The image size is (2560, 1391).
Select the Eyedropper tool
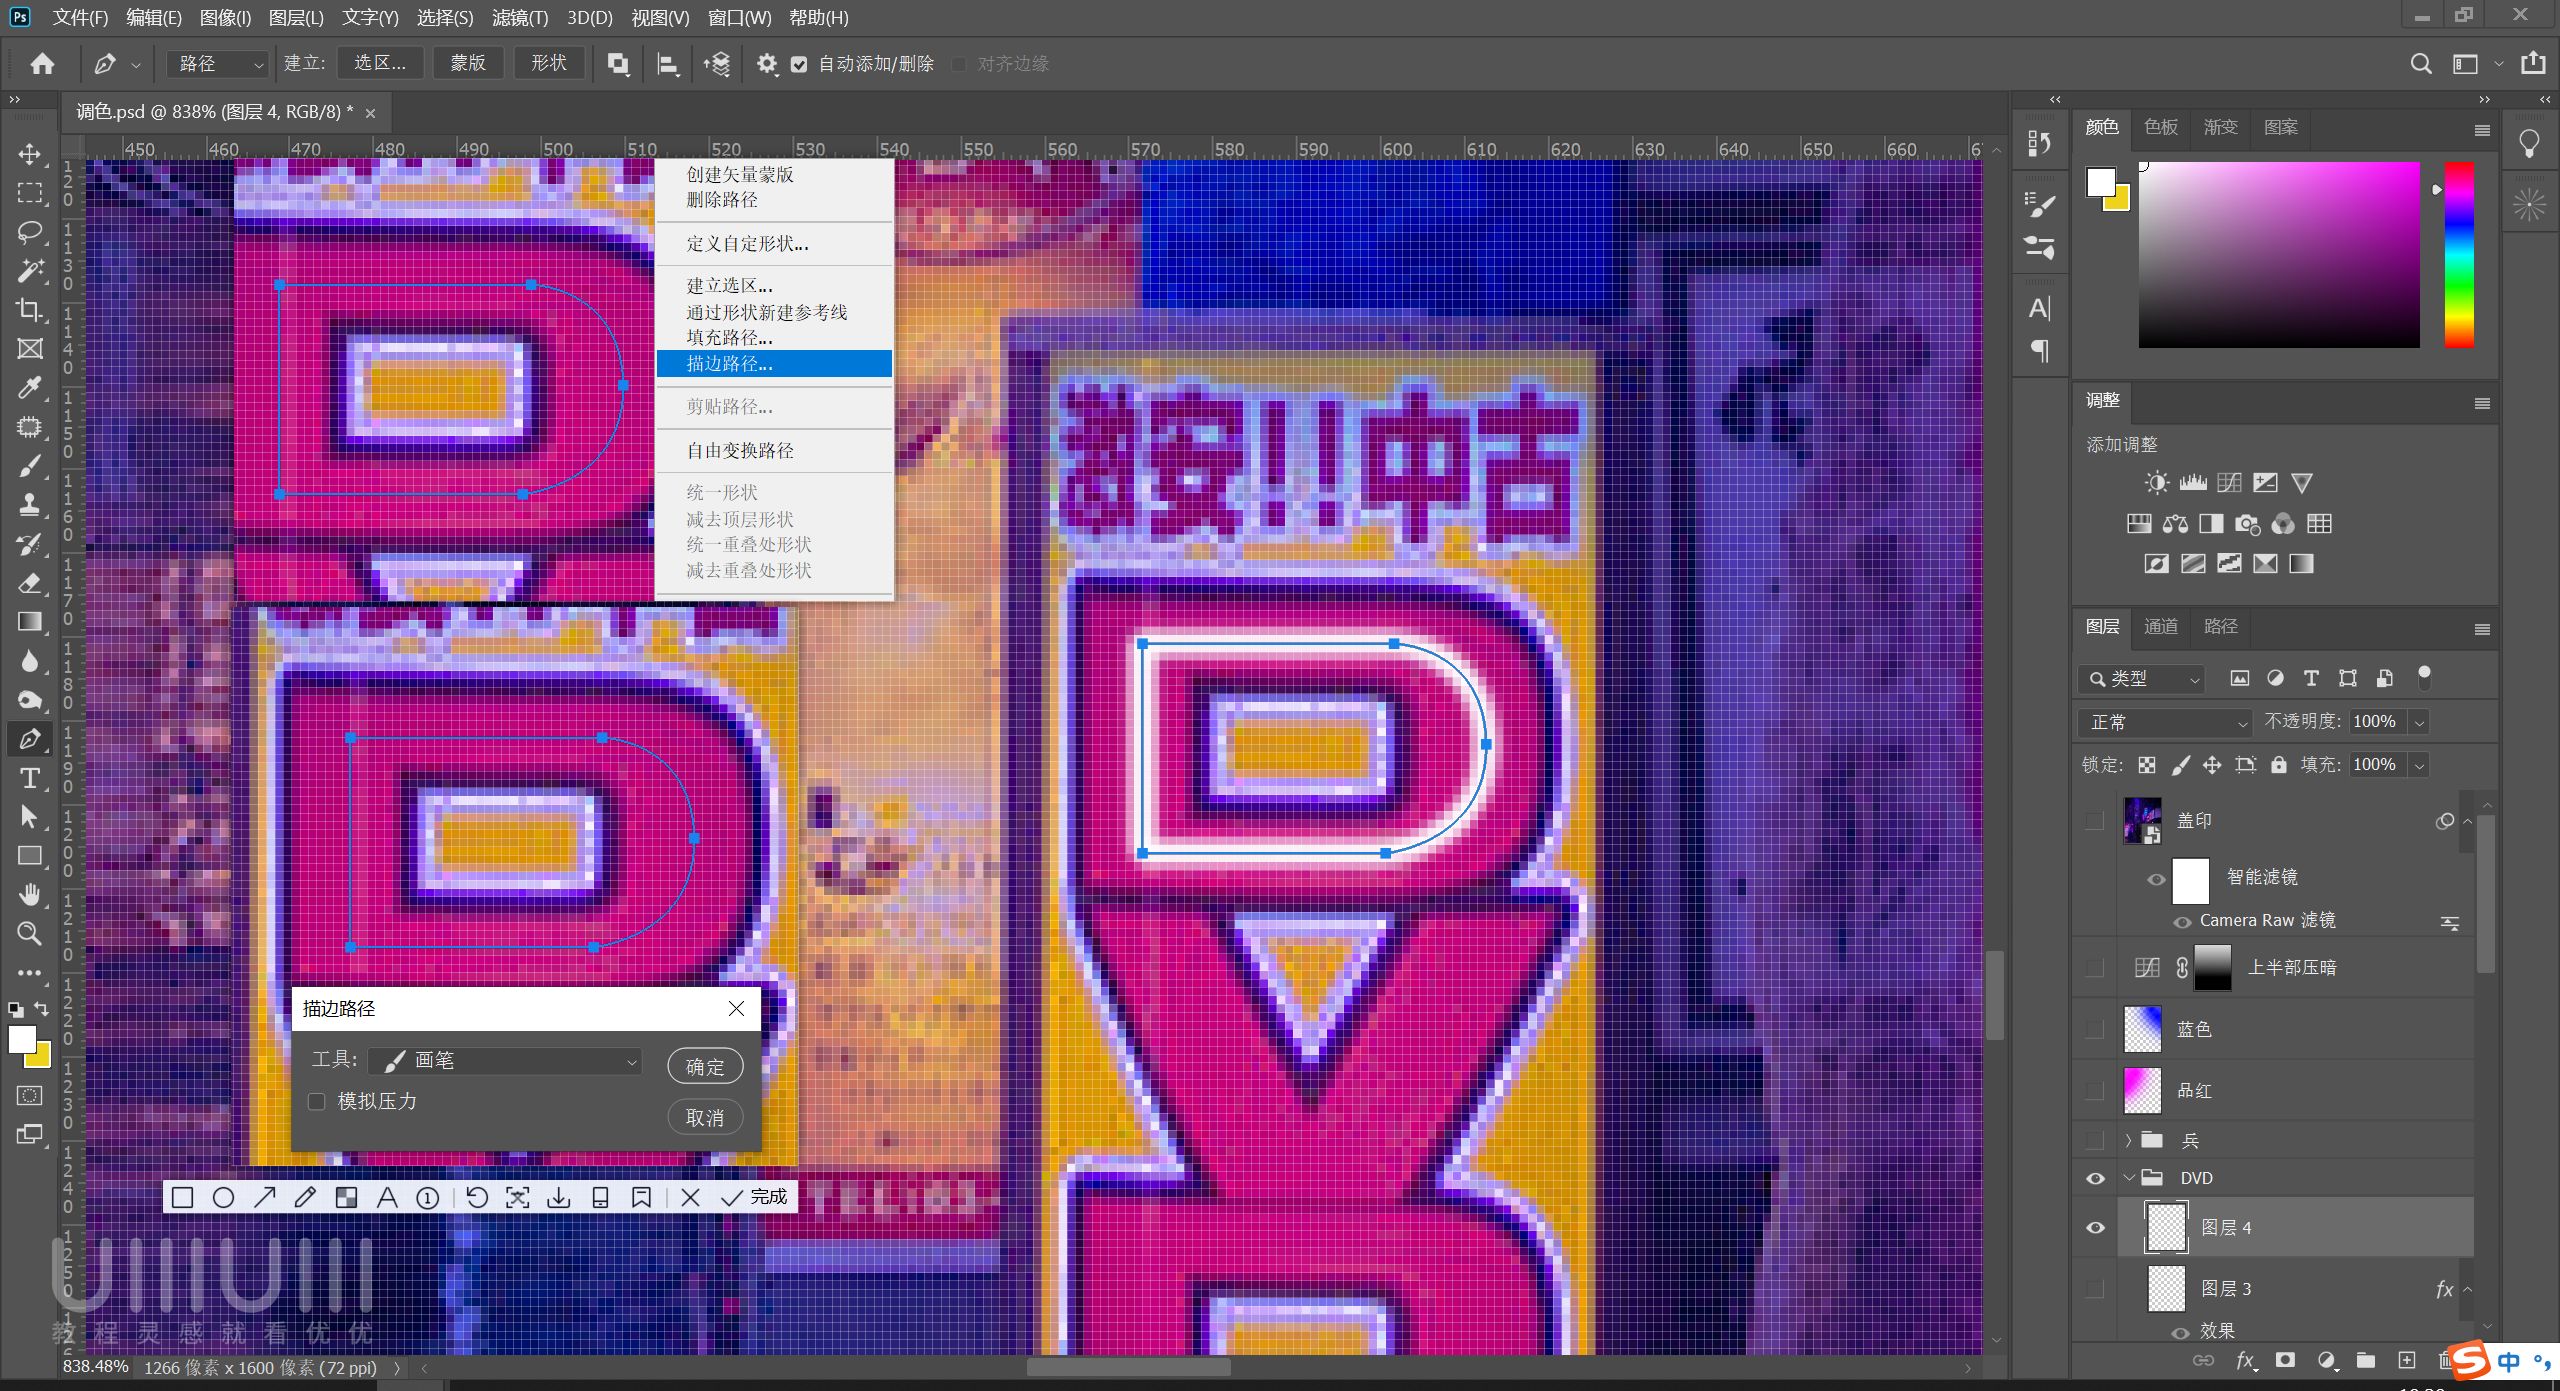click(30, 388)
